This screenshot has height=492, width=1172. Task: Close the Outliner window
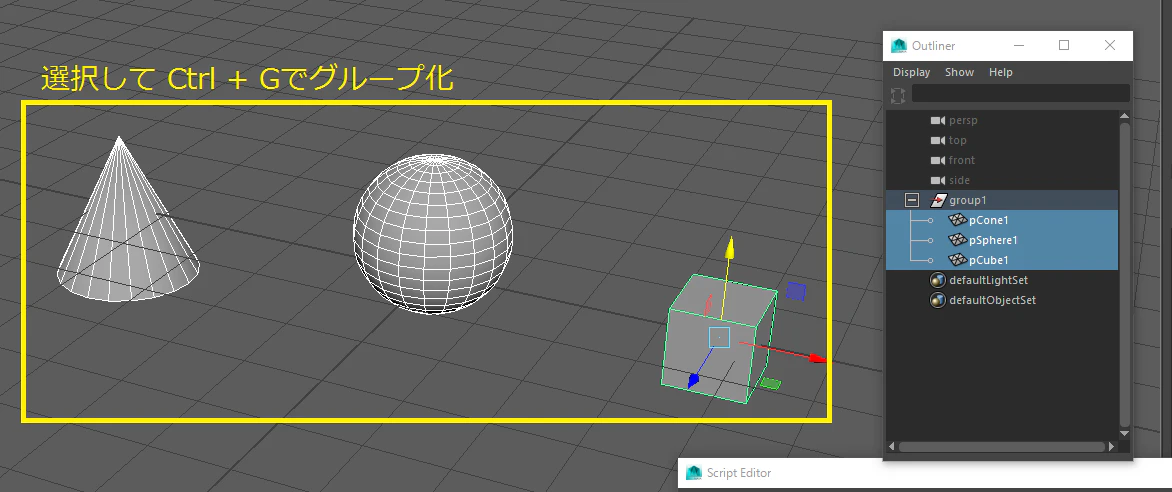(1110, 46)
